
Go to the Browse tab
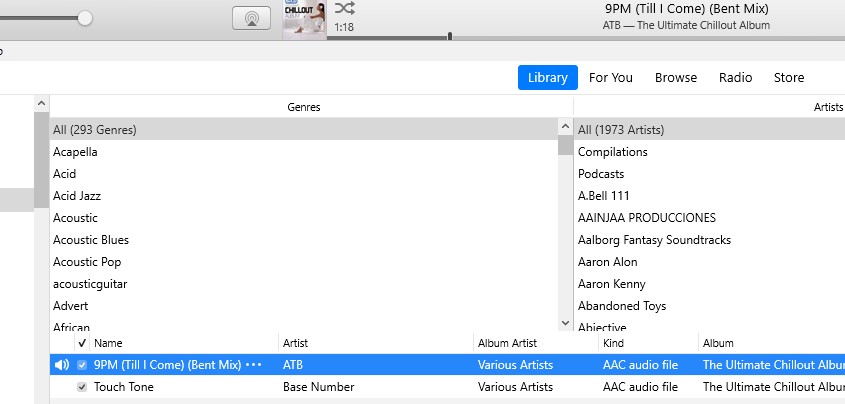[676, 78]
